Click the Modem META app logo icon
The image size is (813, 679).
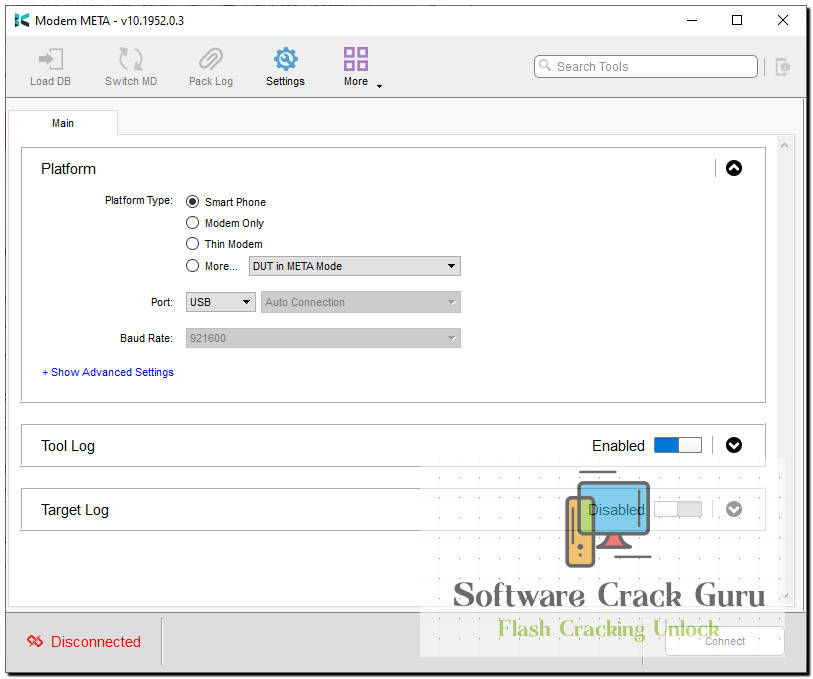pyautogui.click(x=22, y=20)
